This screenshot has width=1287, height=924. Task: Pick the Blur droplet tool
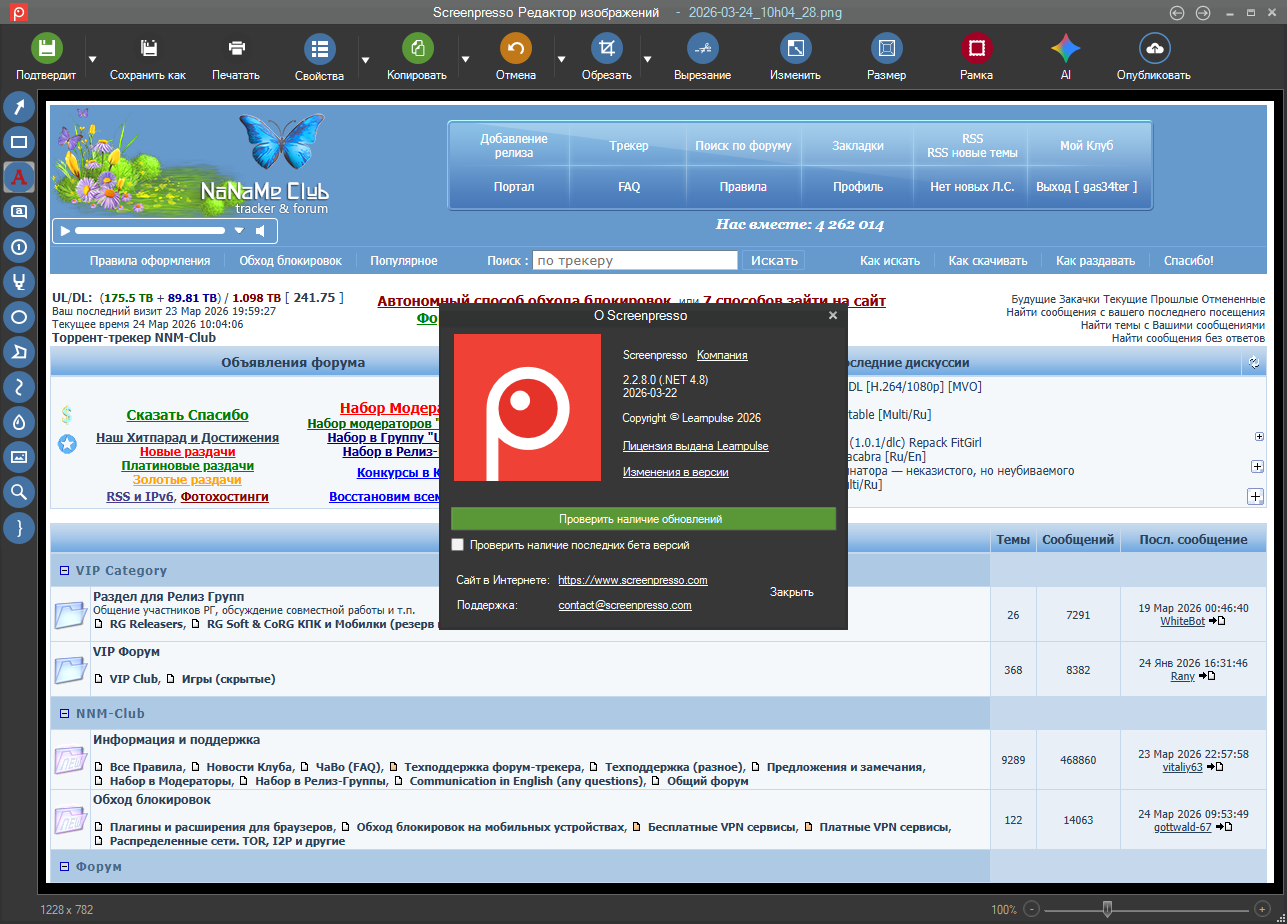[x=19, y=422]
